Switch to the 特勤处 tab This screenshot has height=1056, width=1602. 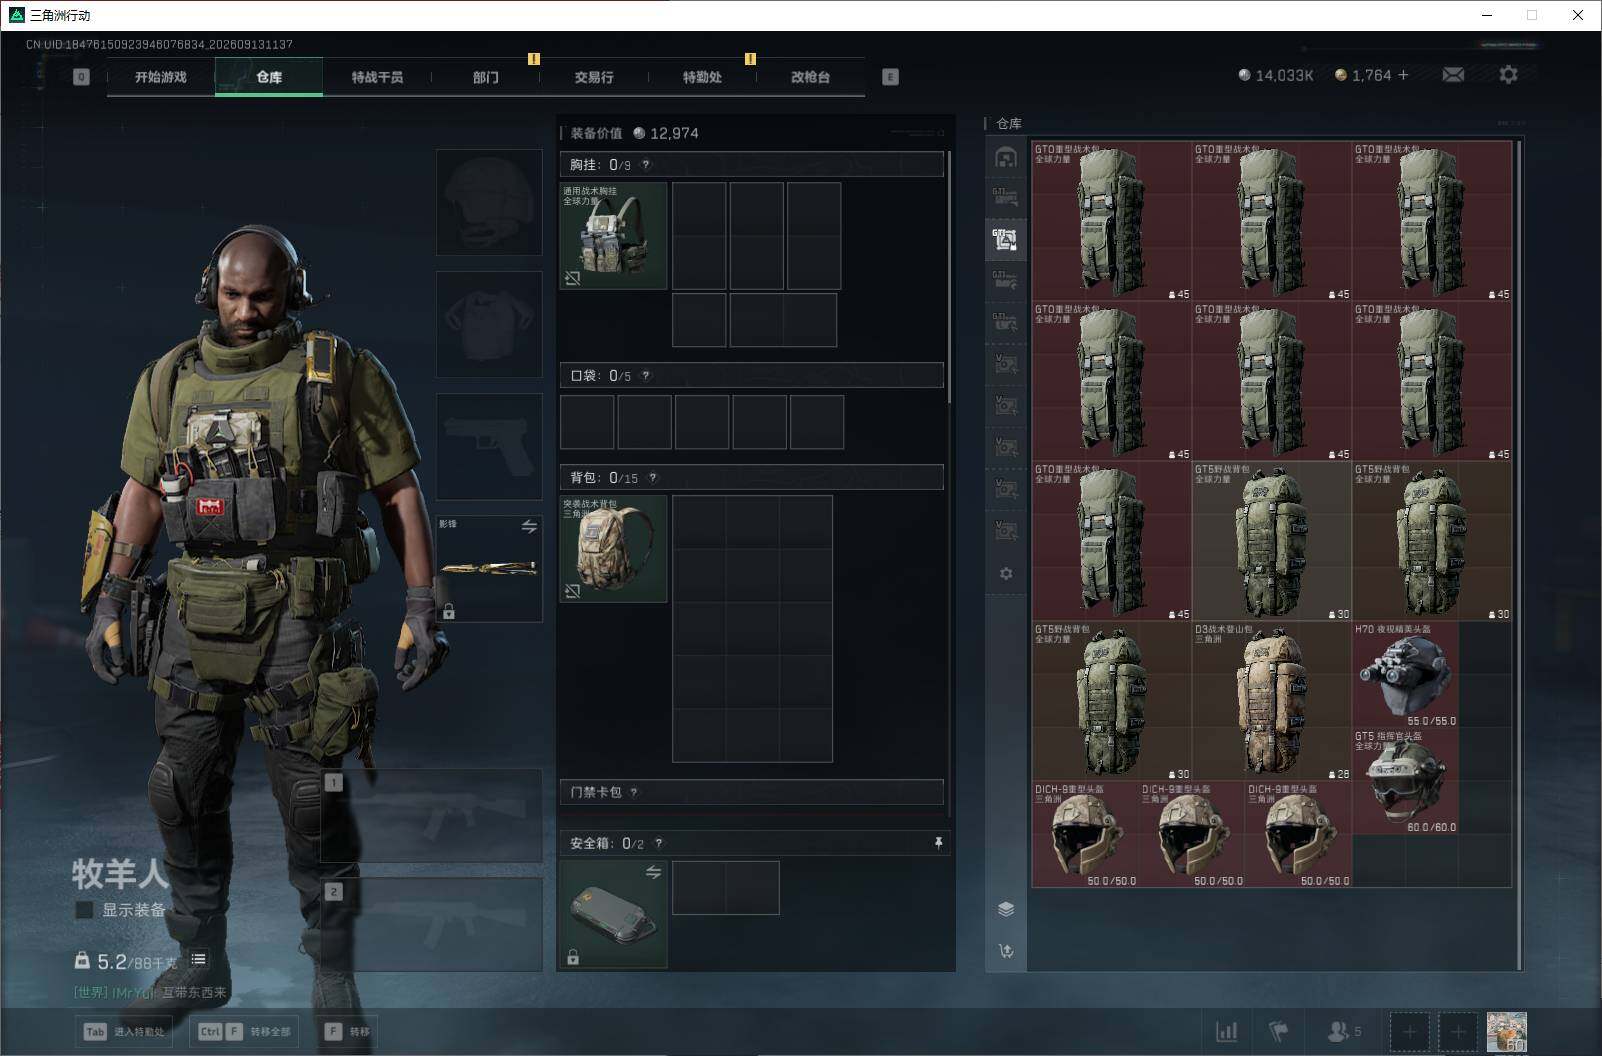coord(702,77)
